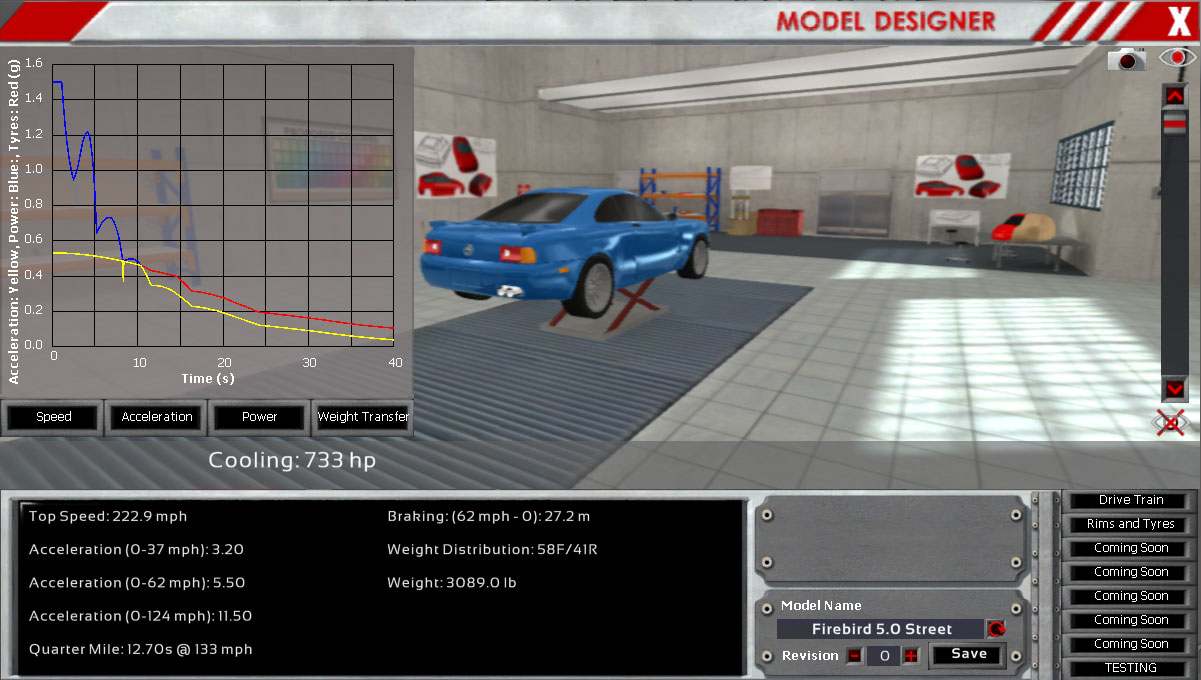This screenshot has width=1201, height=680.
Task: Open the Rims and Tyres section
Action: pos(1130,524)
